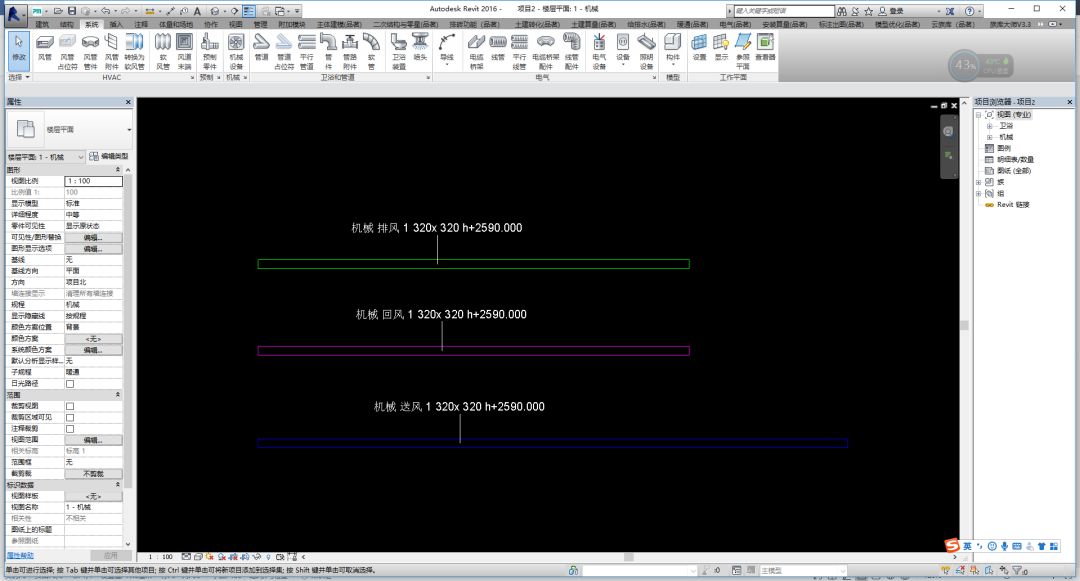Open the 协作 ribbon tab
Viewport: 1080px width, 581px height.
[211, 24]
